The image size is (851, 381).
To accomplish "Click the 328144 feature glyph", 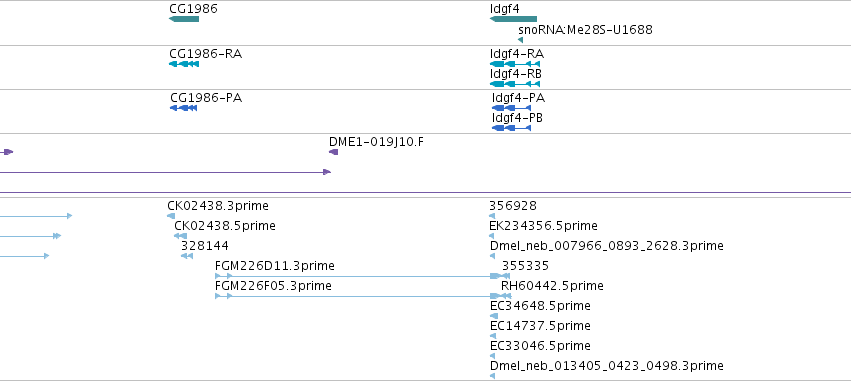I will point(187,256).
